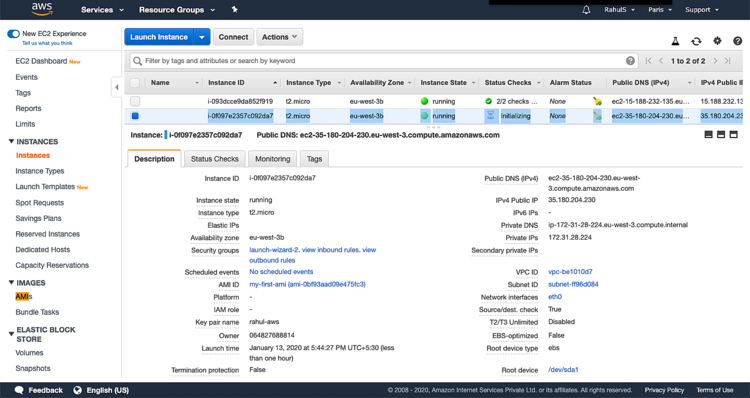Select the Description tab
The height and width of the screenshot is (398, 750).
click(x=154, y=159)
